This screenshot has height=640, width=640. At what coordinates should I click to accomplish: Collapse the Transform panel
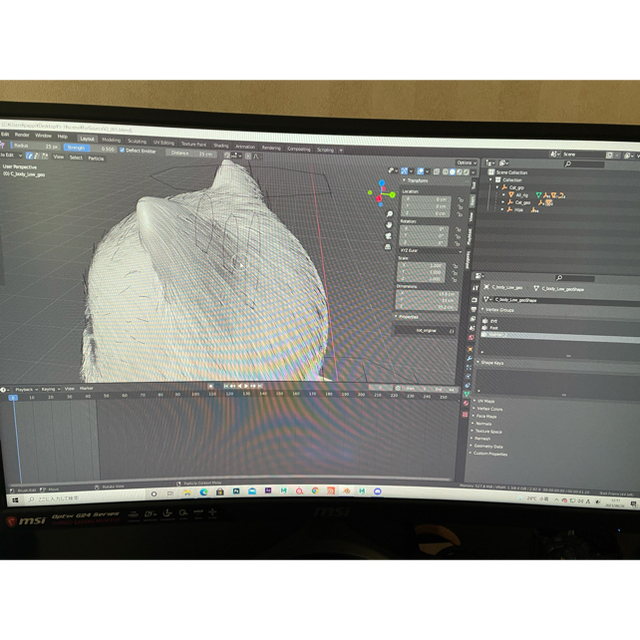click(x=404, y=180)
